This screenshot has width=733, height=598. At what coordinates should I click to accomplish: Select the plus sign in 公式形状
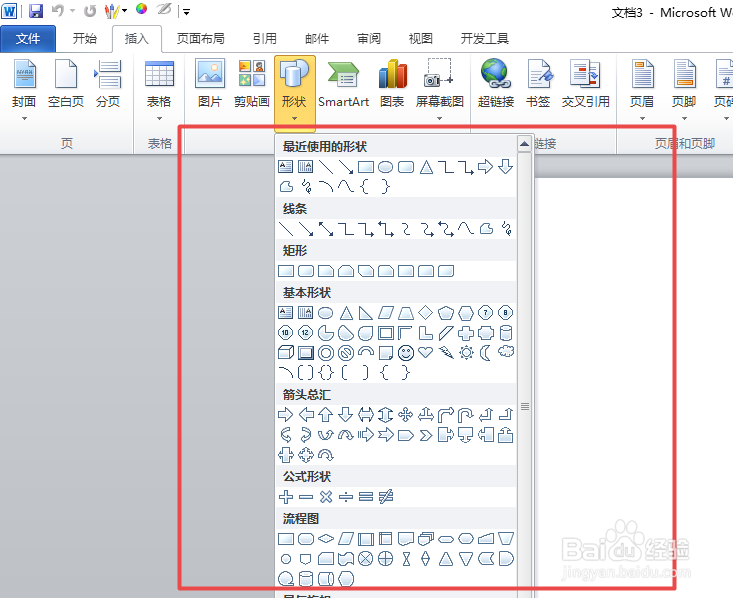(x=286, y=497)
